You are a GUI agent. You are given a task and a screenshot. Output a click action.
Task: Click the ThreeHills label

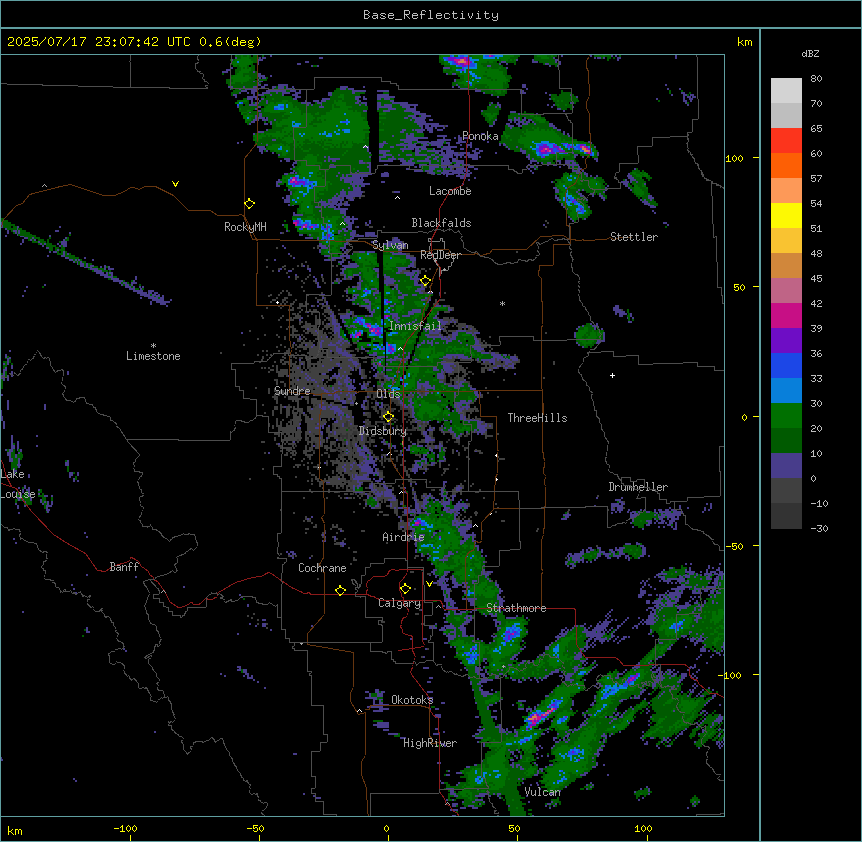click(537, 418)
